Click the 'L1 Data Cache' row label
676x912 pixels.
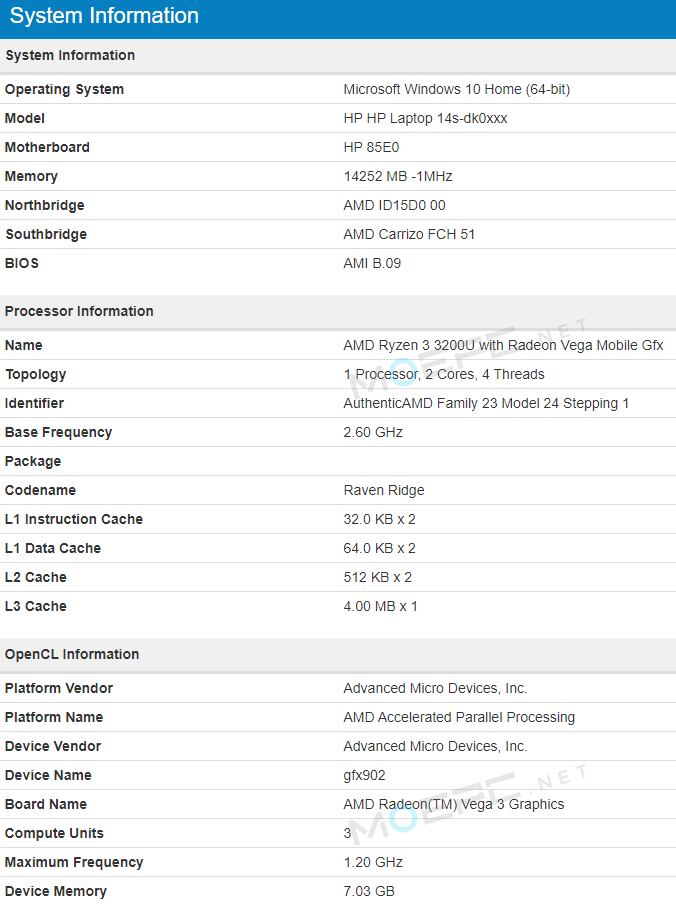tap(53, 548)
